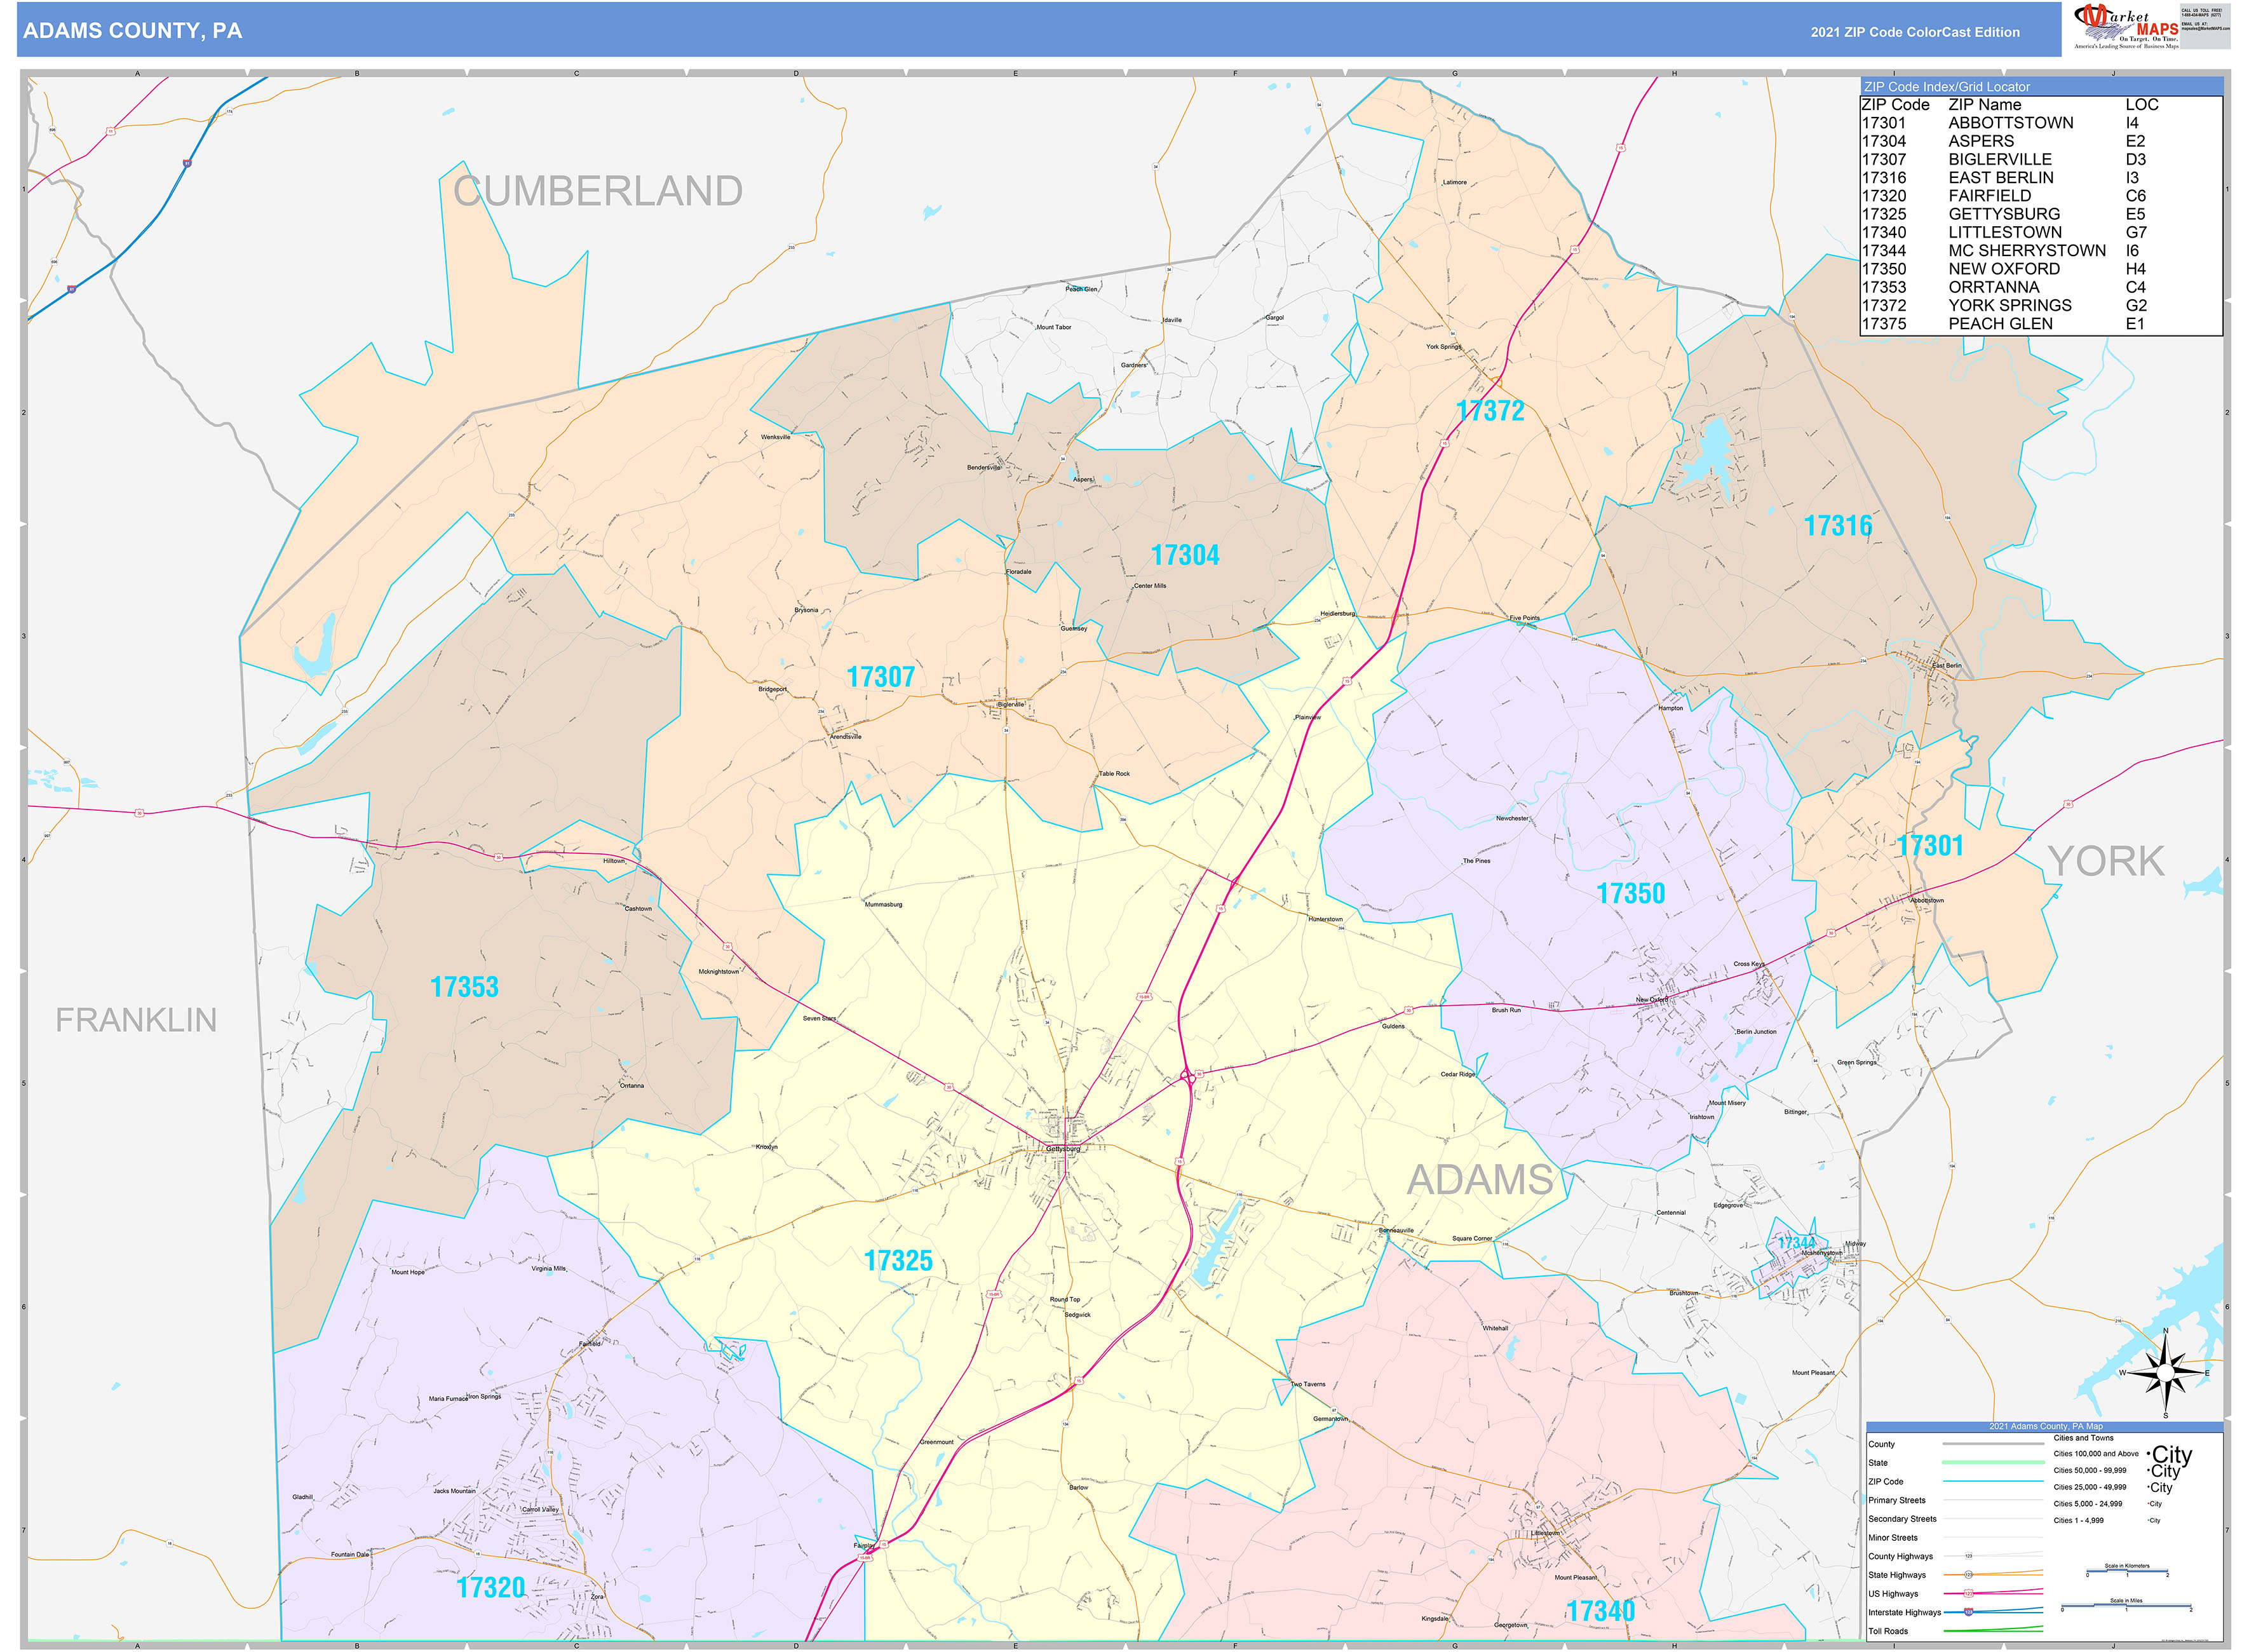This screenshot has width=2242, height=1652.
Task: Click the 17301 ZIP label on map
Action: click(1930, 846)
